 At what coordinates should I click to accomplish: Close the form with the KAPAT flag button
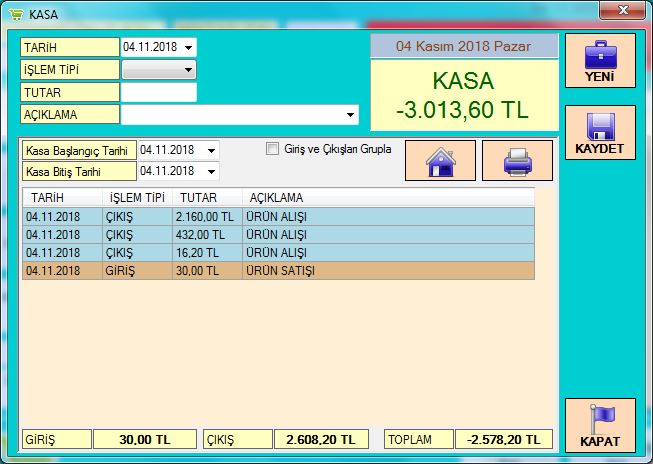[x=600, y=425]
